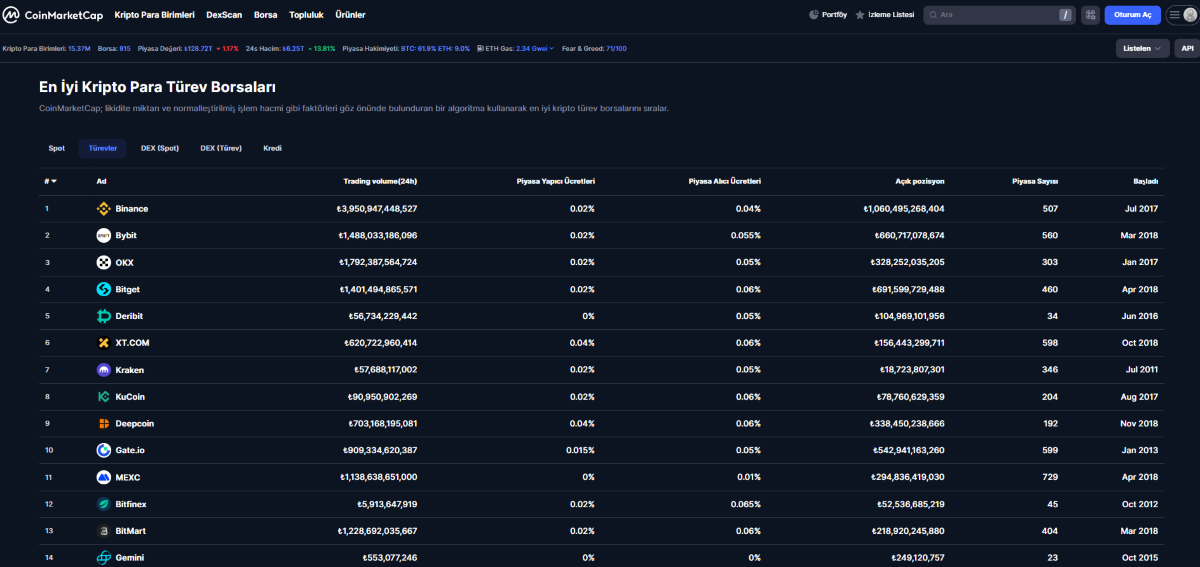Expand the Listelen dropdown
1200x567 pixels.
click(x=1143, y=48)
